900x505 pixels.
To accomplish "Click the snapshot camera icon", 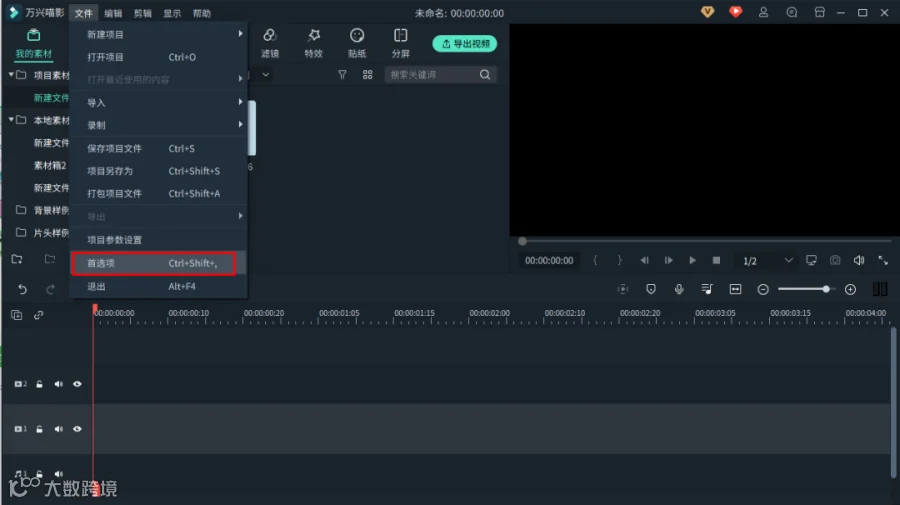I will [x=835, y=261].
